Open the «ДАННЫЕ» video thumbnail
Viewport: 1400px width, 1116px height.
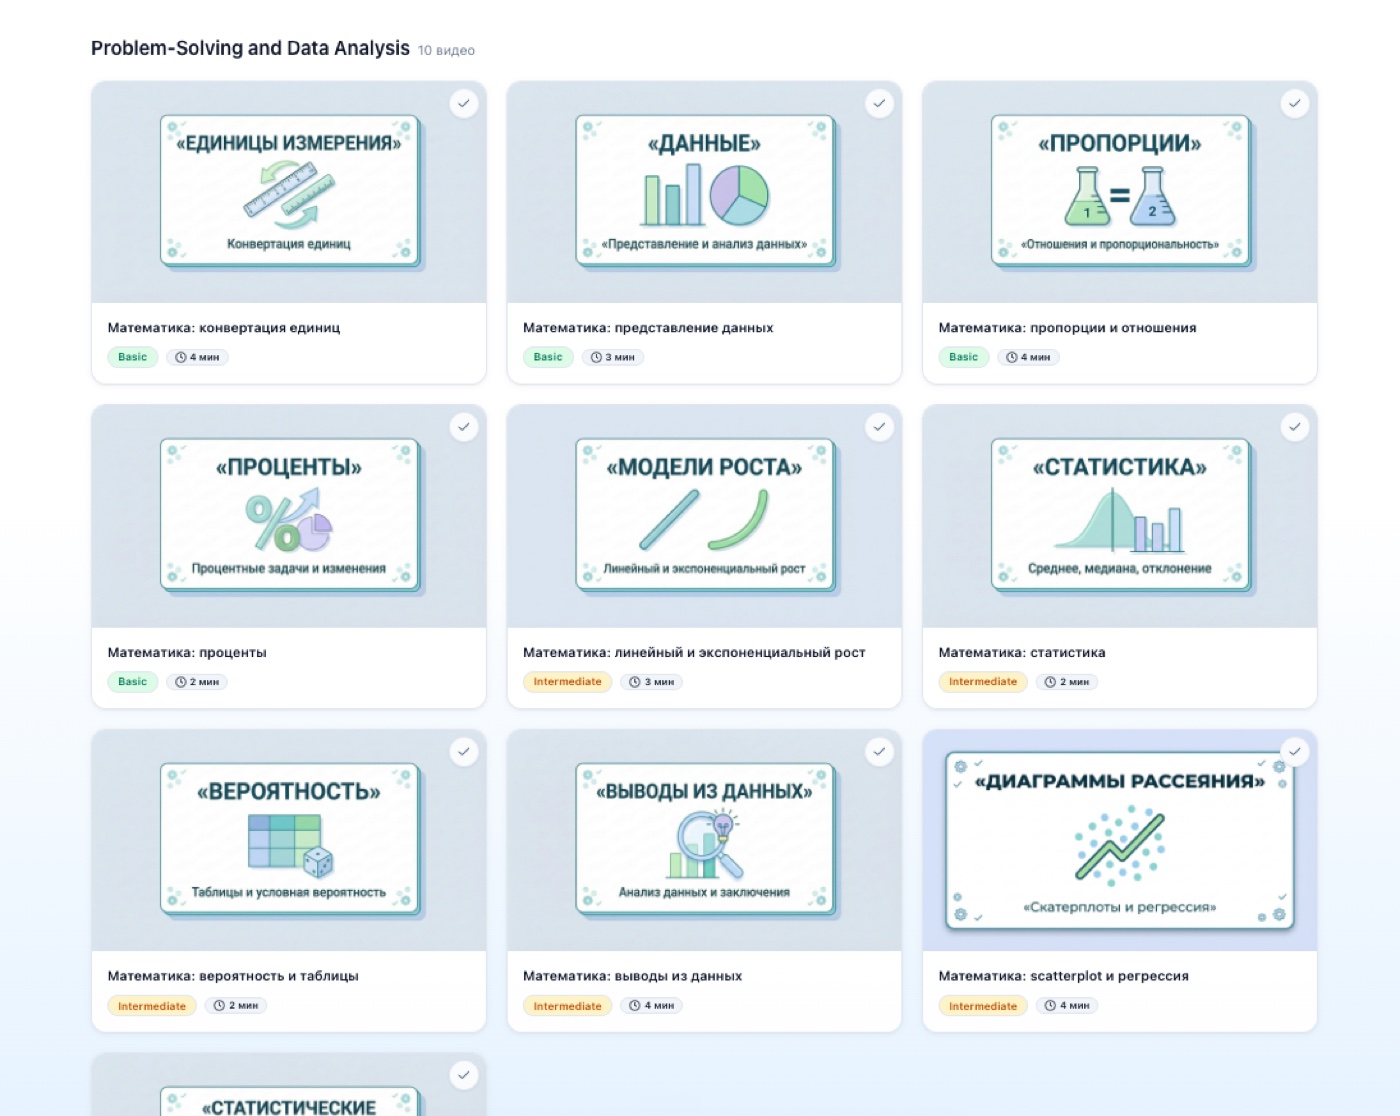[704, 192]
